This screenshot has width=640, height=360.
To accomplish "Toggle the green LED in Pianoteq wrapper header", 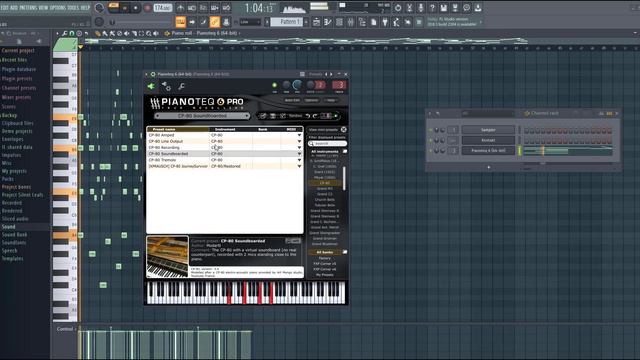I will (274, 85).
